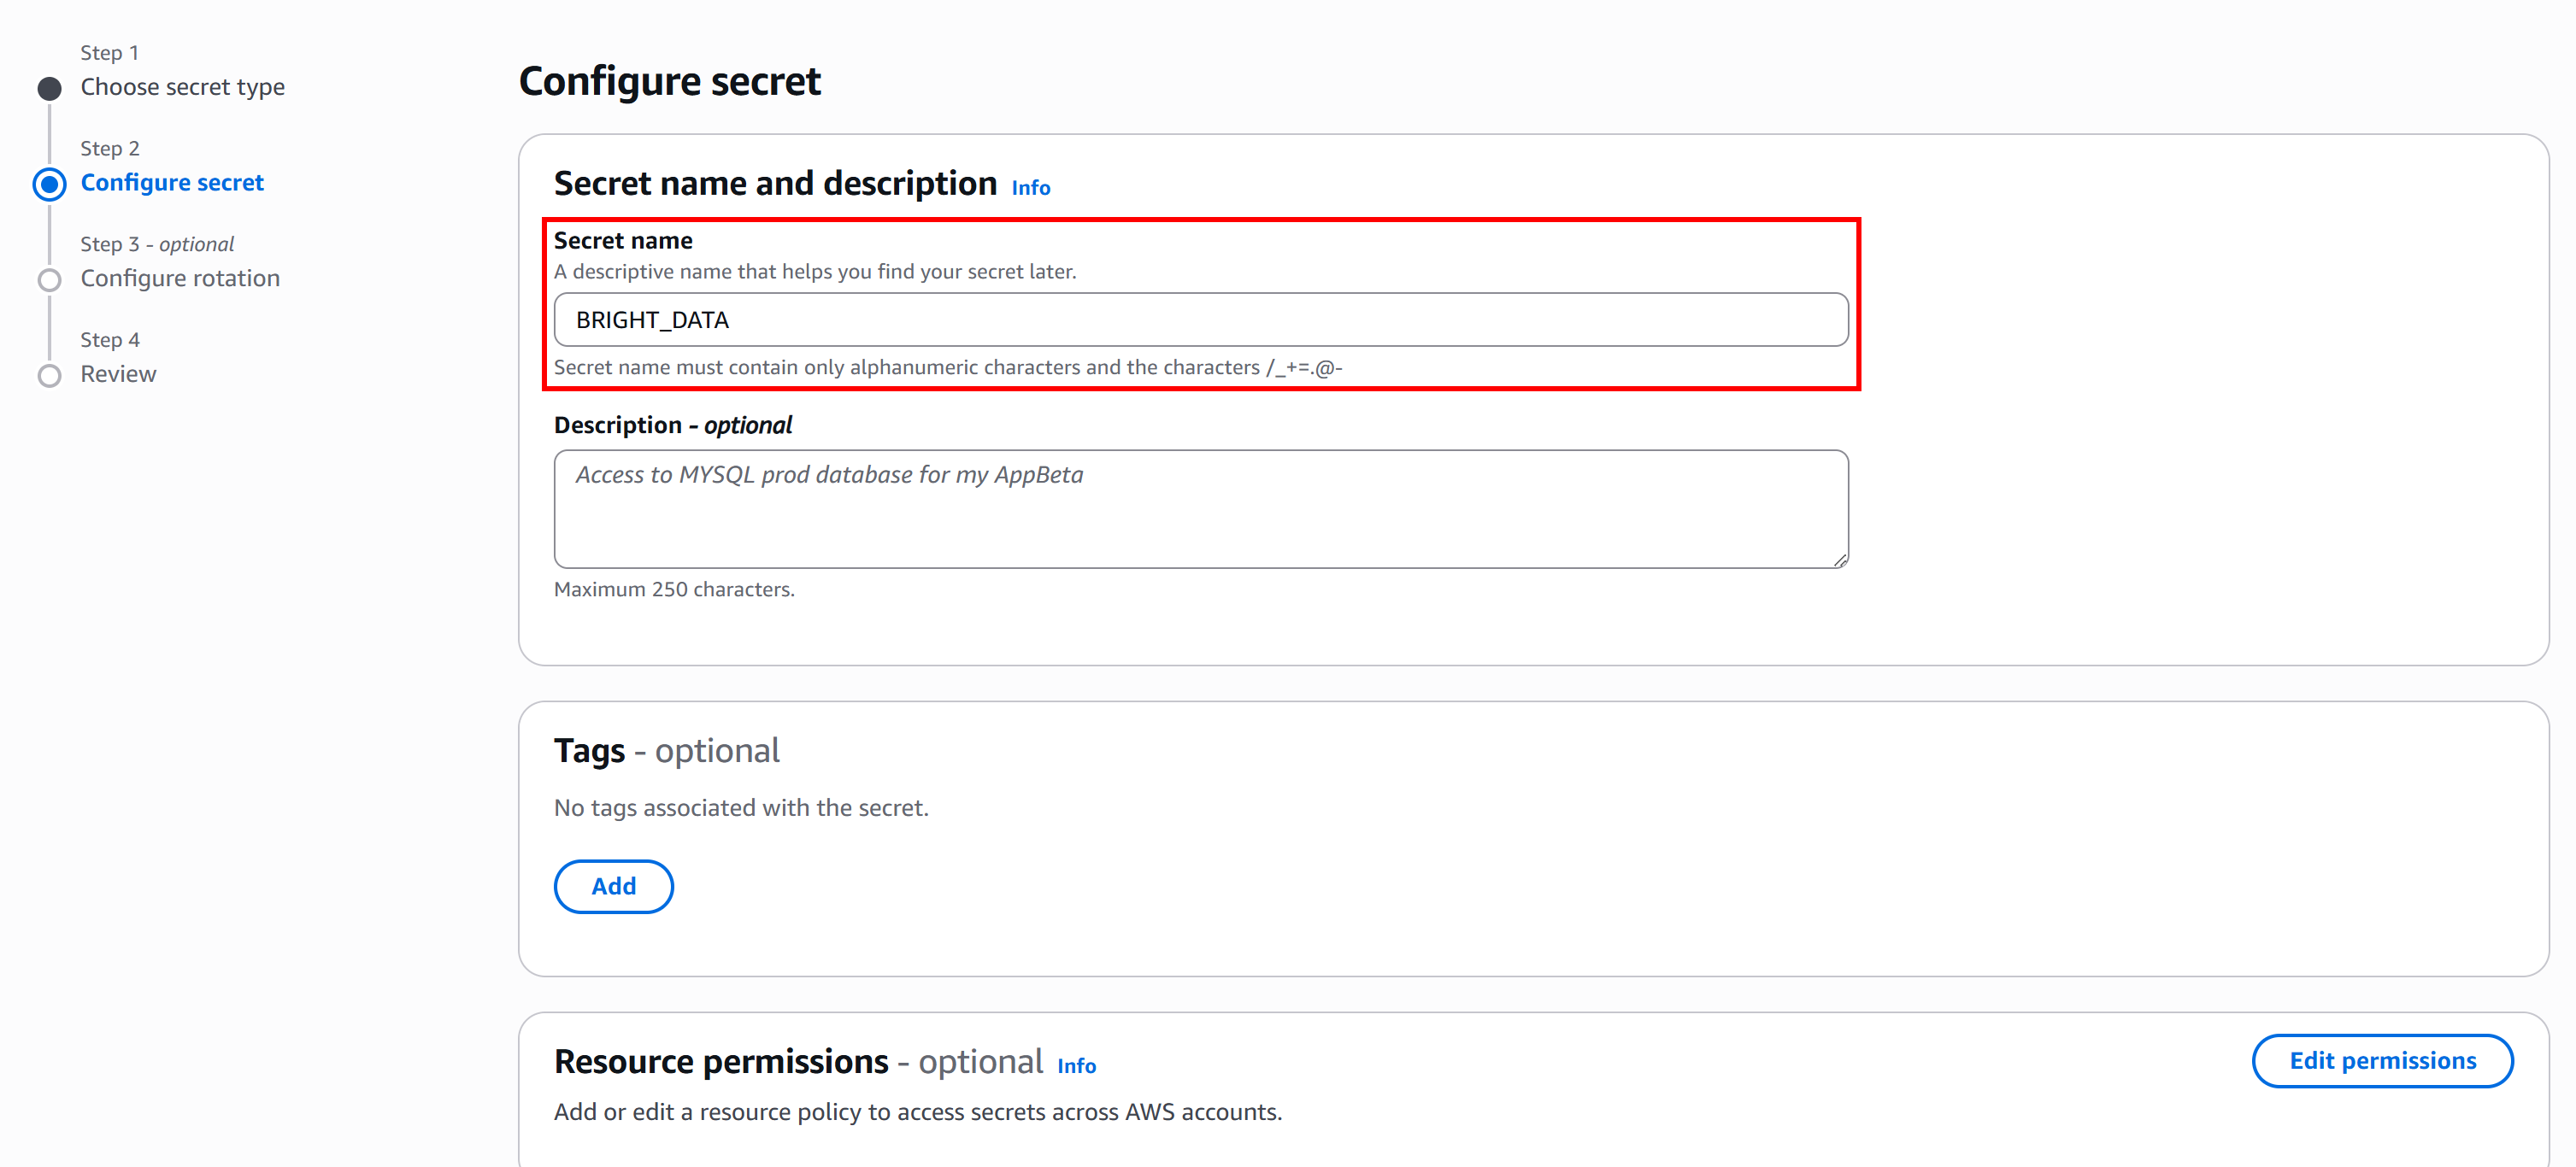Click the Step 1 completed step marker
The image size is (2576, 1167).
(x=49, y=88)
